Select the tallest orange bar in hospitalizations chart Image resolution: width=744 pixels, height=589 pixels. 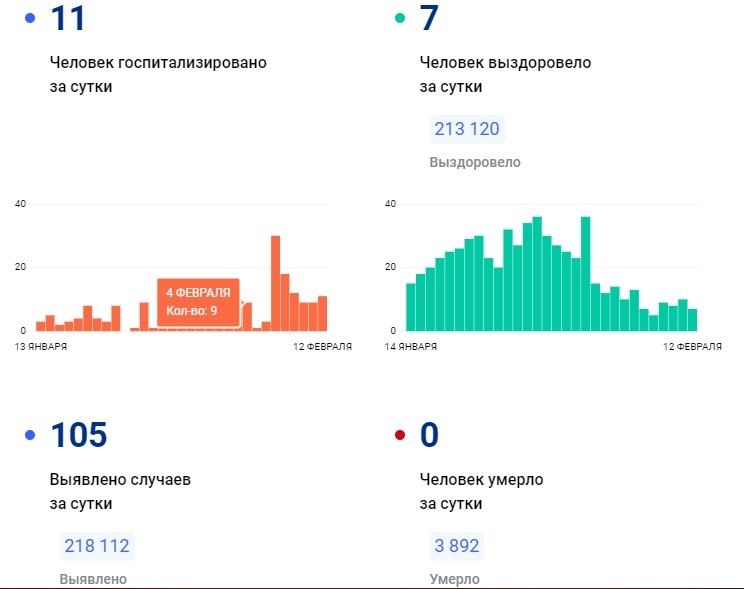tap(275, 283)
